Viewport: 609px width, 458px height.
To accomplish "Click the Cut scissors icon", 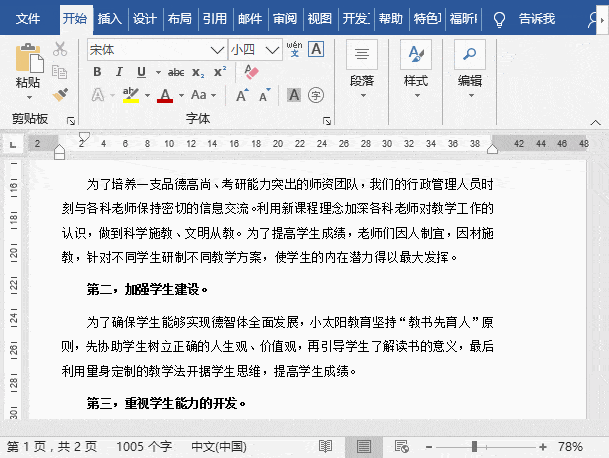I will [60, 49].
